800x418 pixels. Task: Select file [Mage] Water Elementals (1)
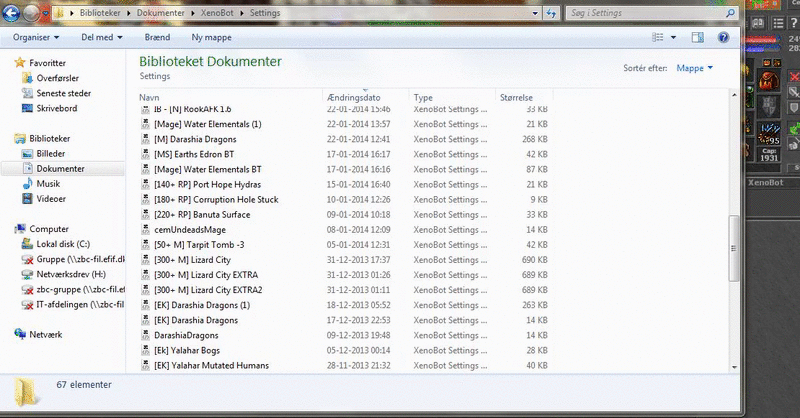(208, 124)
